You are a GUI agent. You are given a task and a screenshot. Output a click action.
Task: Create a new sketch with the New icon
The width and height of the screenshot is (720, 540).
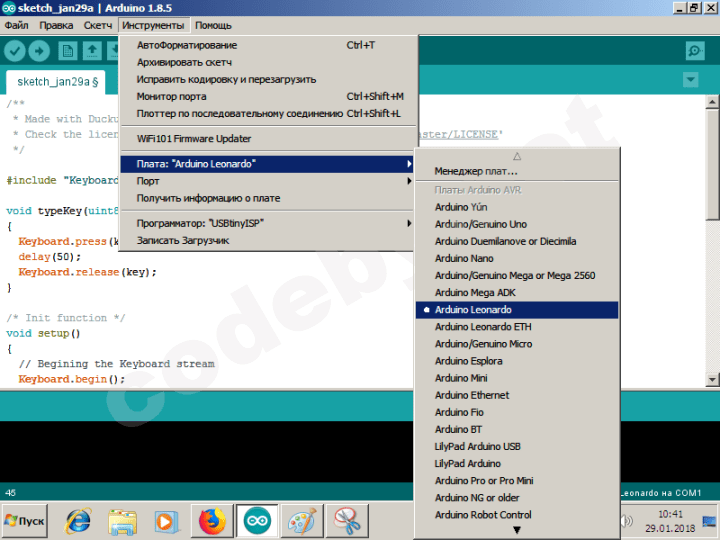click(x=68, y=51)
